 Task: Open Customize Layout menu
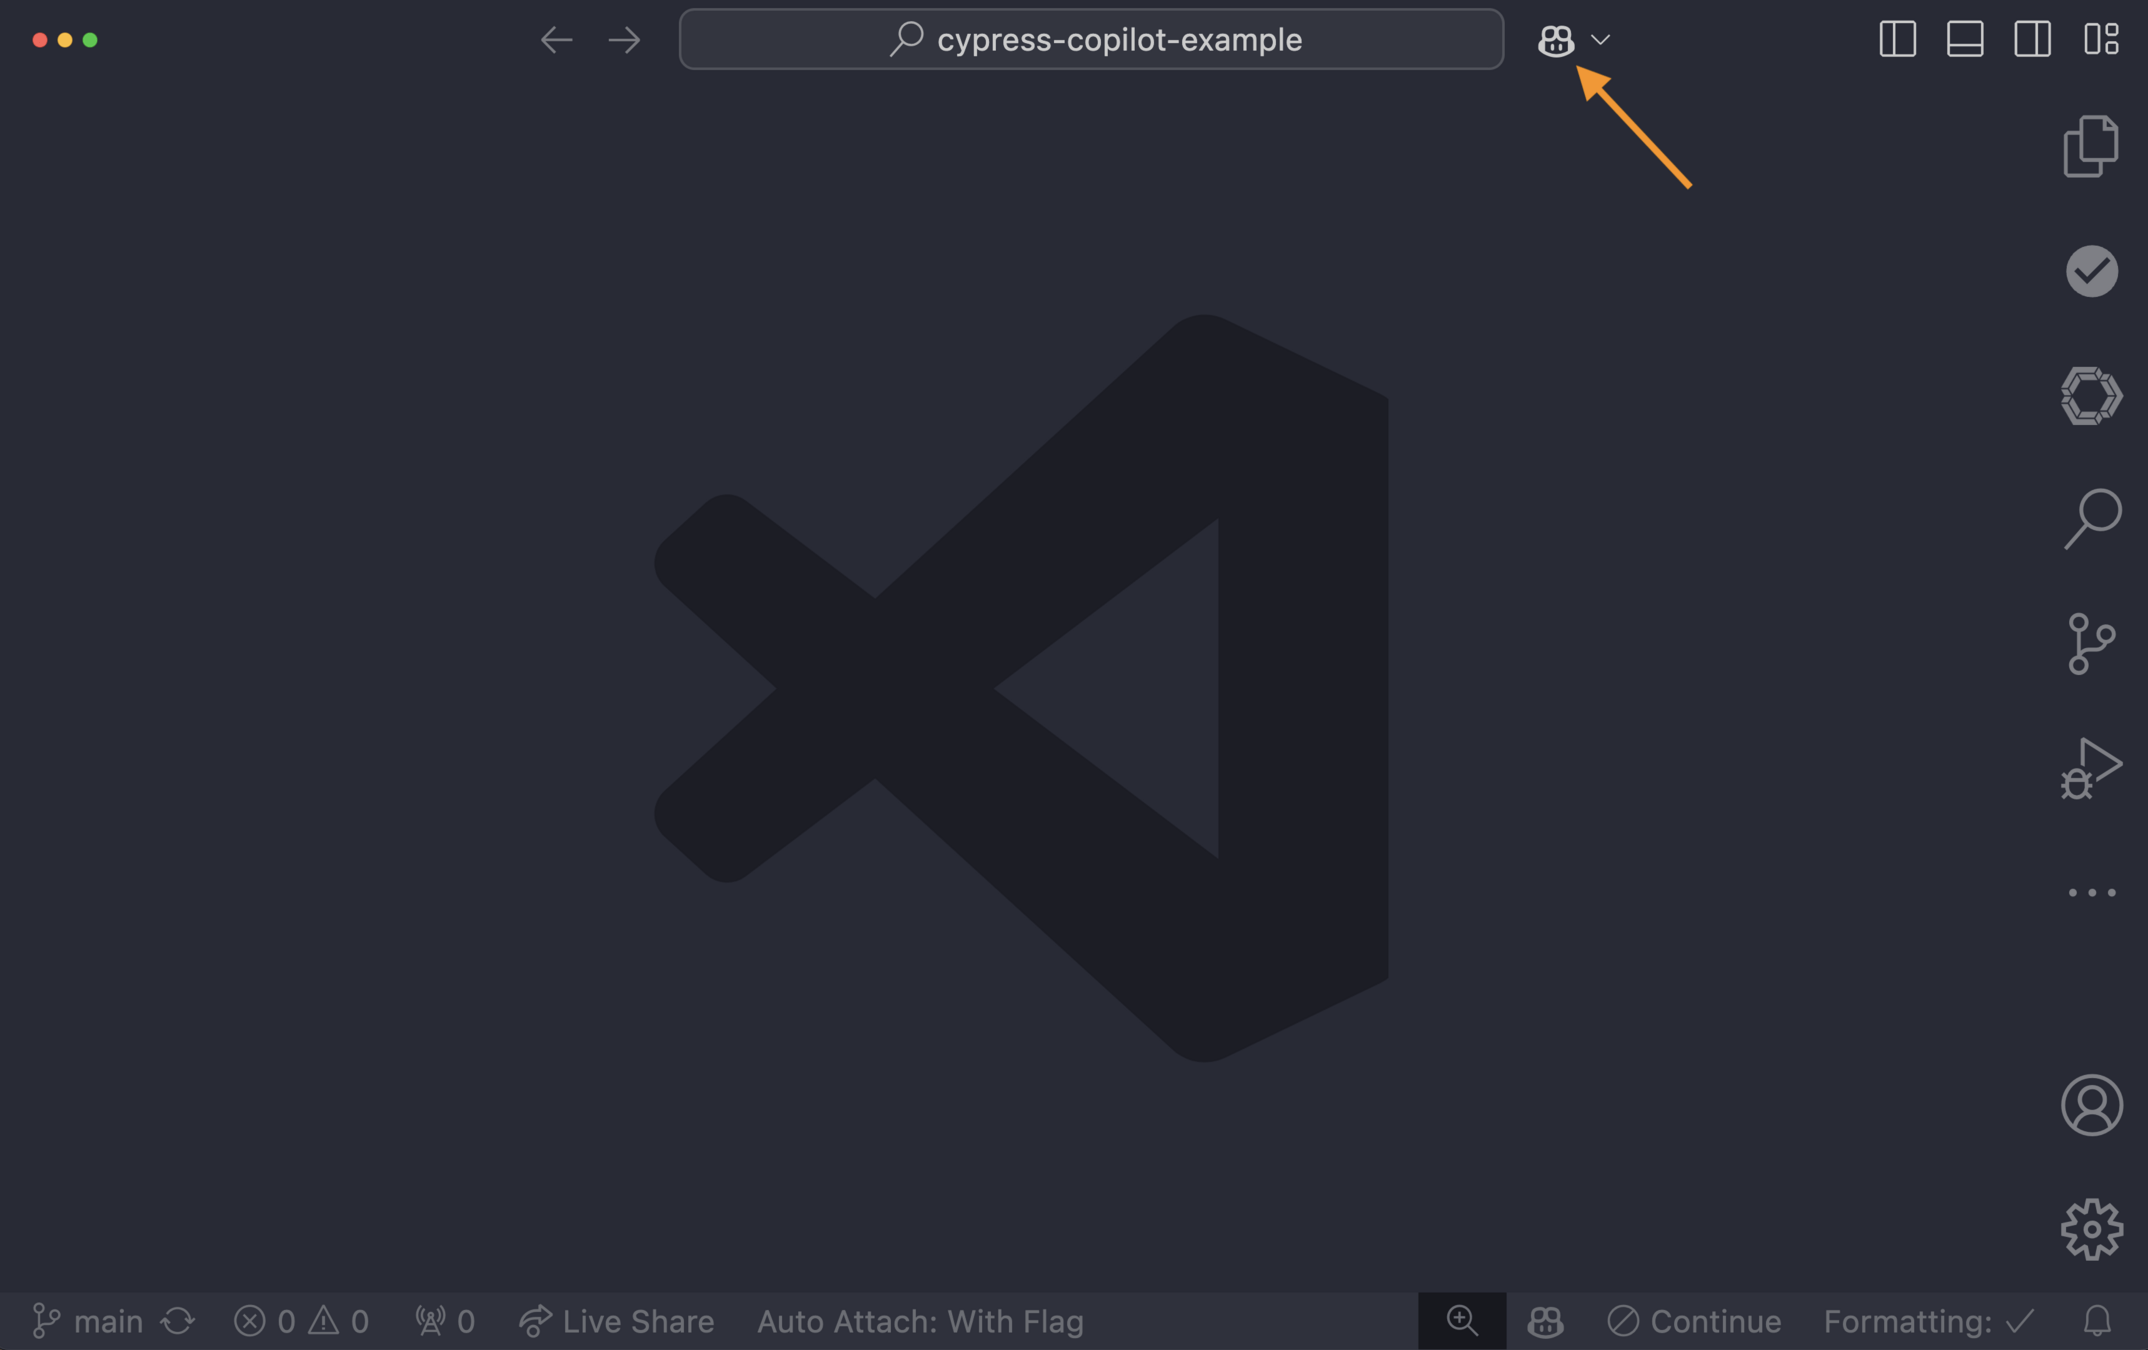coord(2101,40)
